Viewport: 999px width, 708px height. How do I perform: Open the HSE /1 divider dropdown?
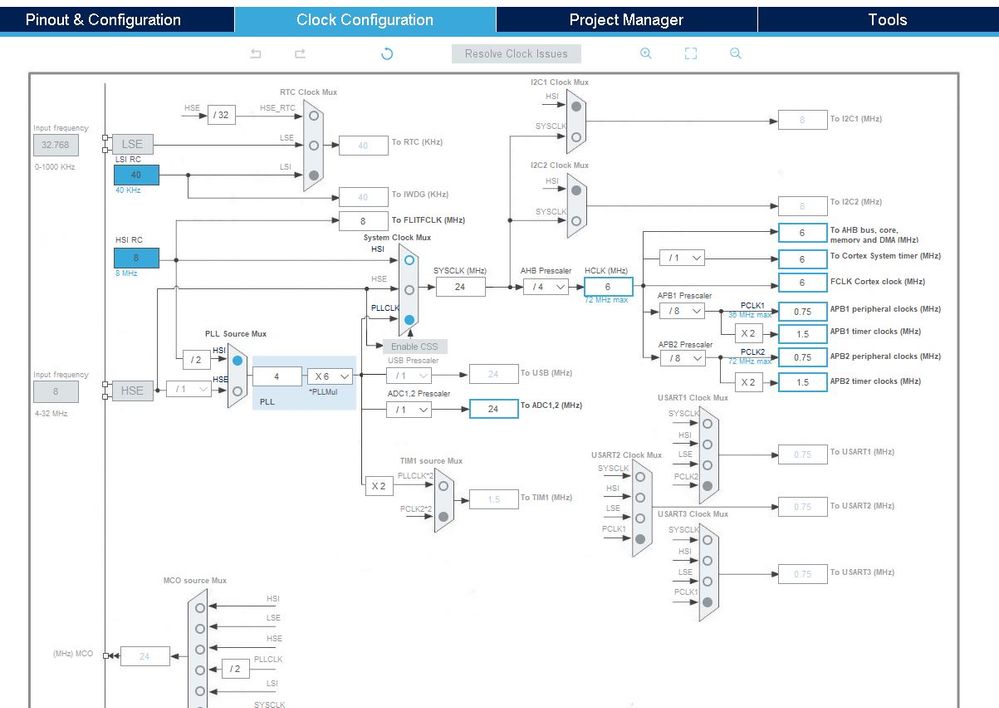pyautogui.click(x=189, y=389)
